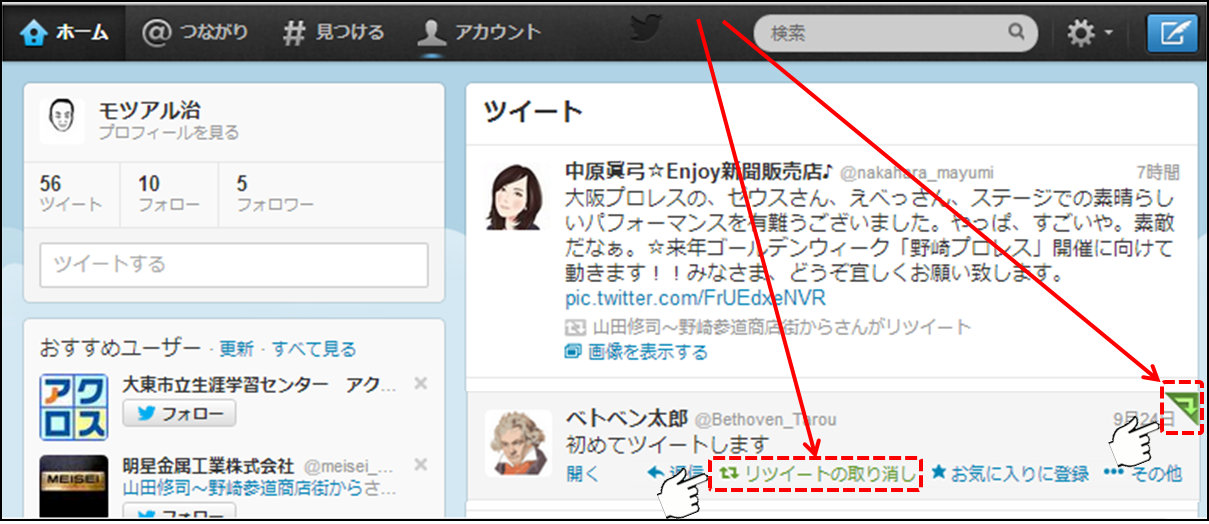Screen dimensions: 1209x524
Task: Open the settings gear dropdown
Action: (x=1088, y=33)
